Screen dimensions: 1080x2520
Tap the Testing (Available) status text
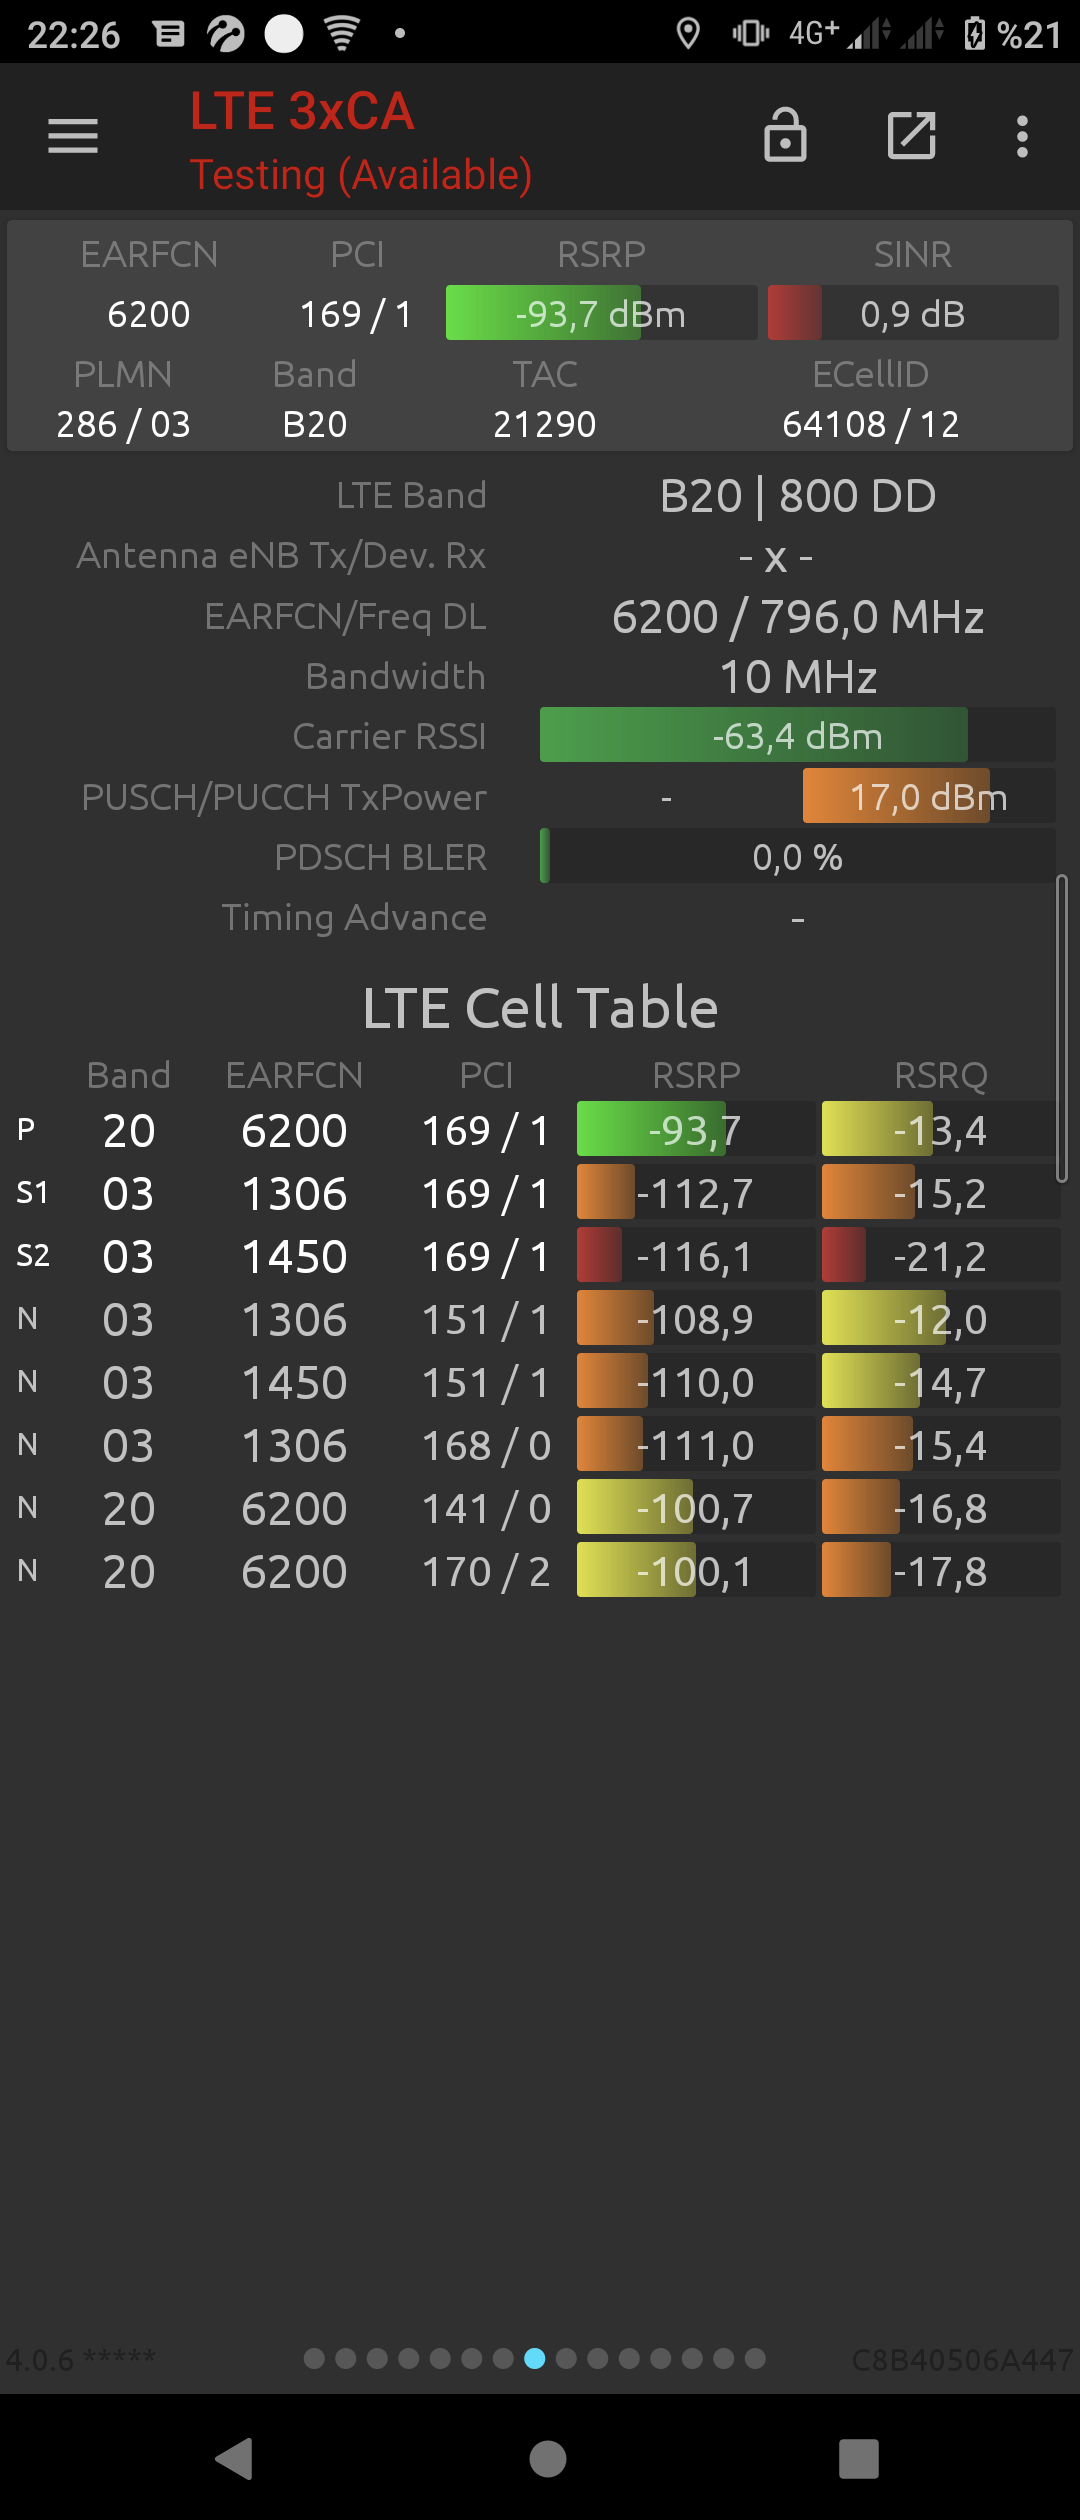(361, 175)
